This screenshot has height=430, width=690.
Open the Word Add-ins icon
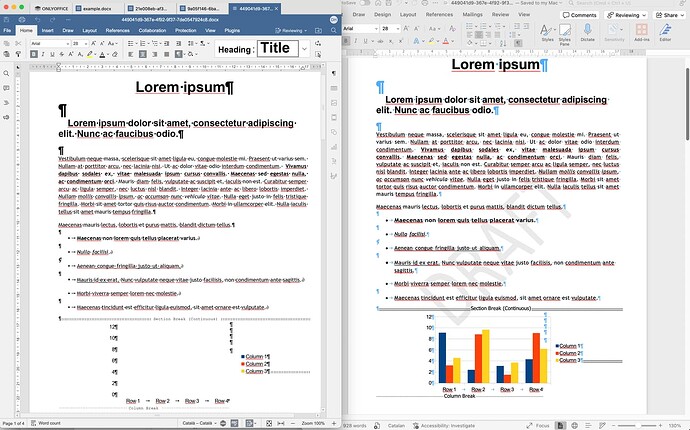[642, 32]
